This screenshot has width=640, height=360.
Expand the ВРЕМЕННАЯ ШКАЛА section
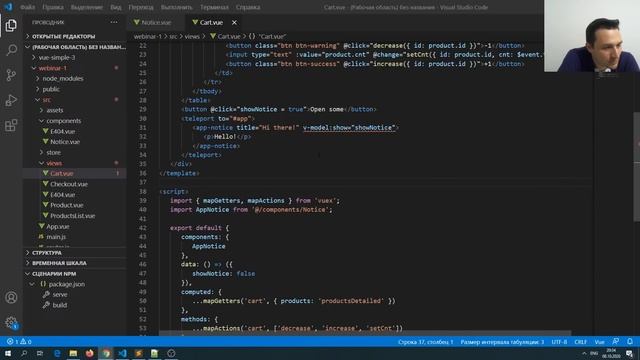(x=75, y=263)
